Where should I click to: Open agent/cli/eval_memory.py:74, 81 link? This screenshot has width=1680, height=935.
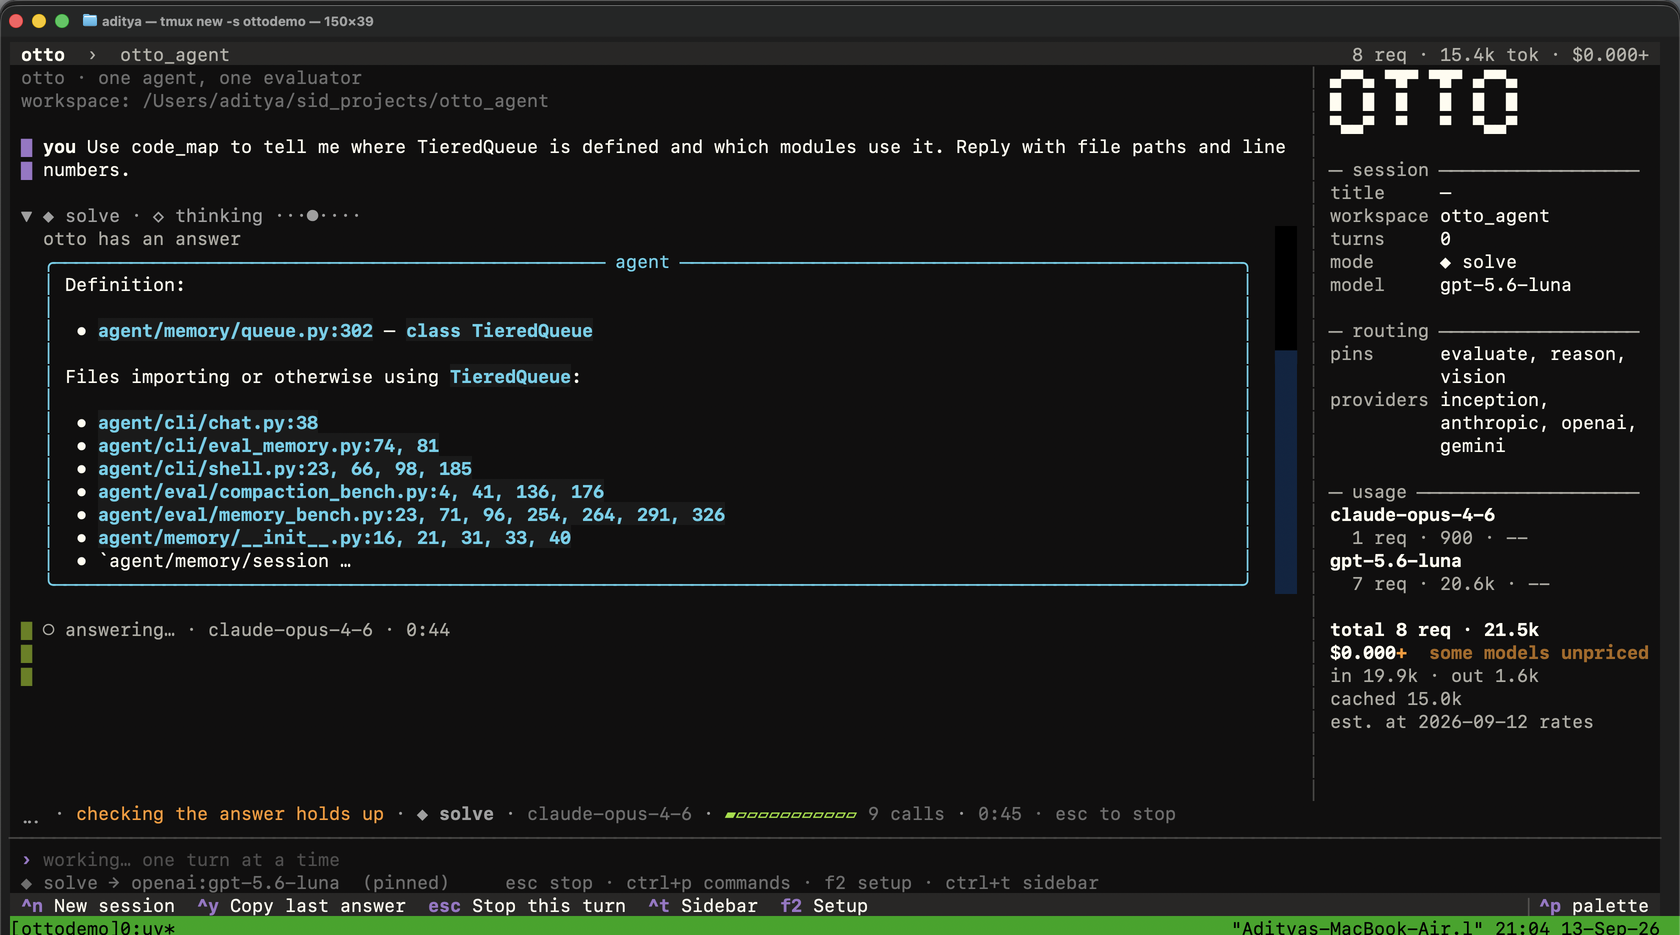click(x=268, y=446)
